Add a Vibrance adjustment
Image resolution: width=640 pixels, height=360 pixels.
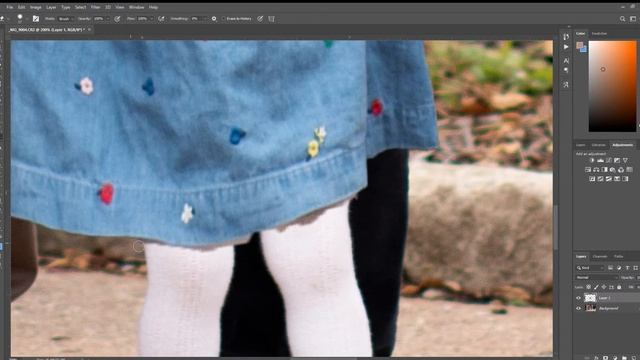pyautogui.click(x=625, y=160)
